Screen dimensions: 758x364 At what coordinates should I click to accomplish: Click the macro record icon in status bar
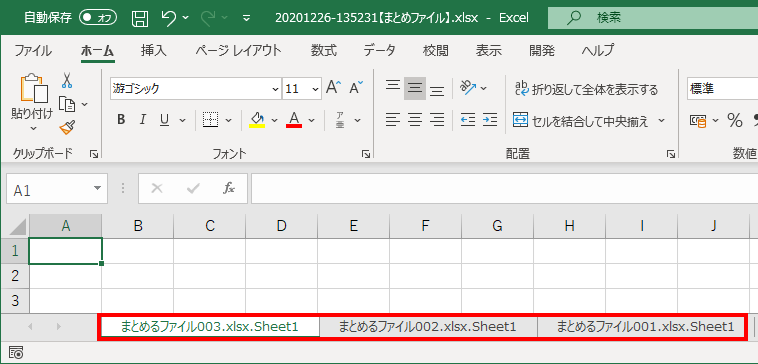[x=15, y=352]
